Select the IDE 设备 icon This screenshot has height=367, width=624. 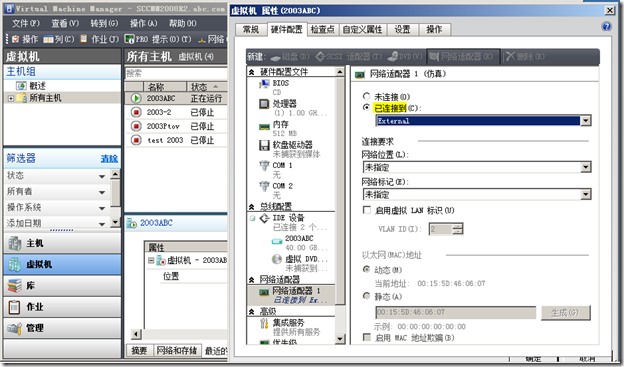(264, 218)
